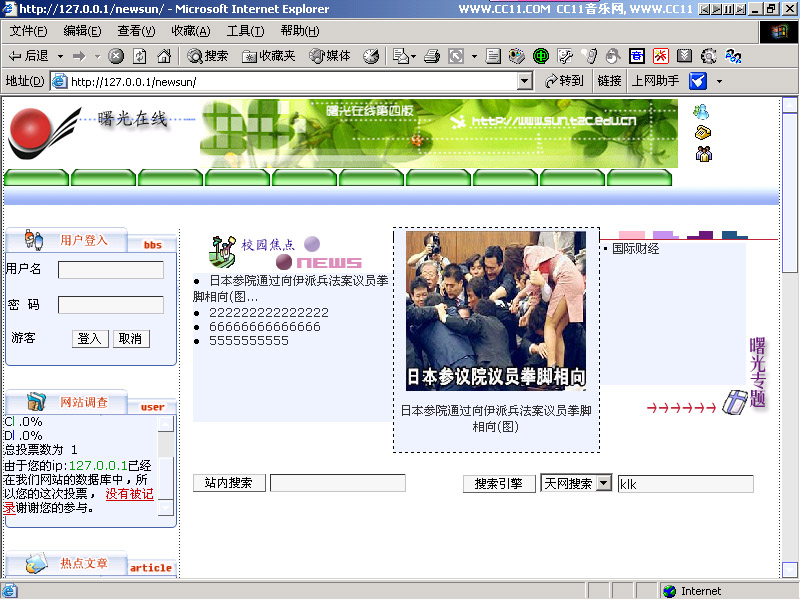Go to the browser Home page icon
The height and width of the screenshot is (600, 800).
pos(164,56)
